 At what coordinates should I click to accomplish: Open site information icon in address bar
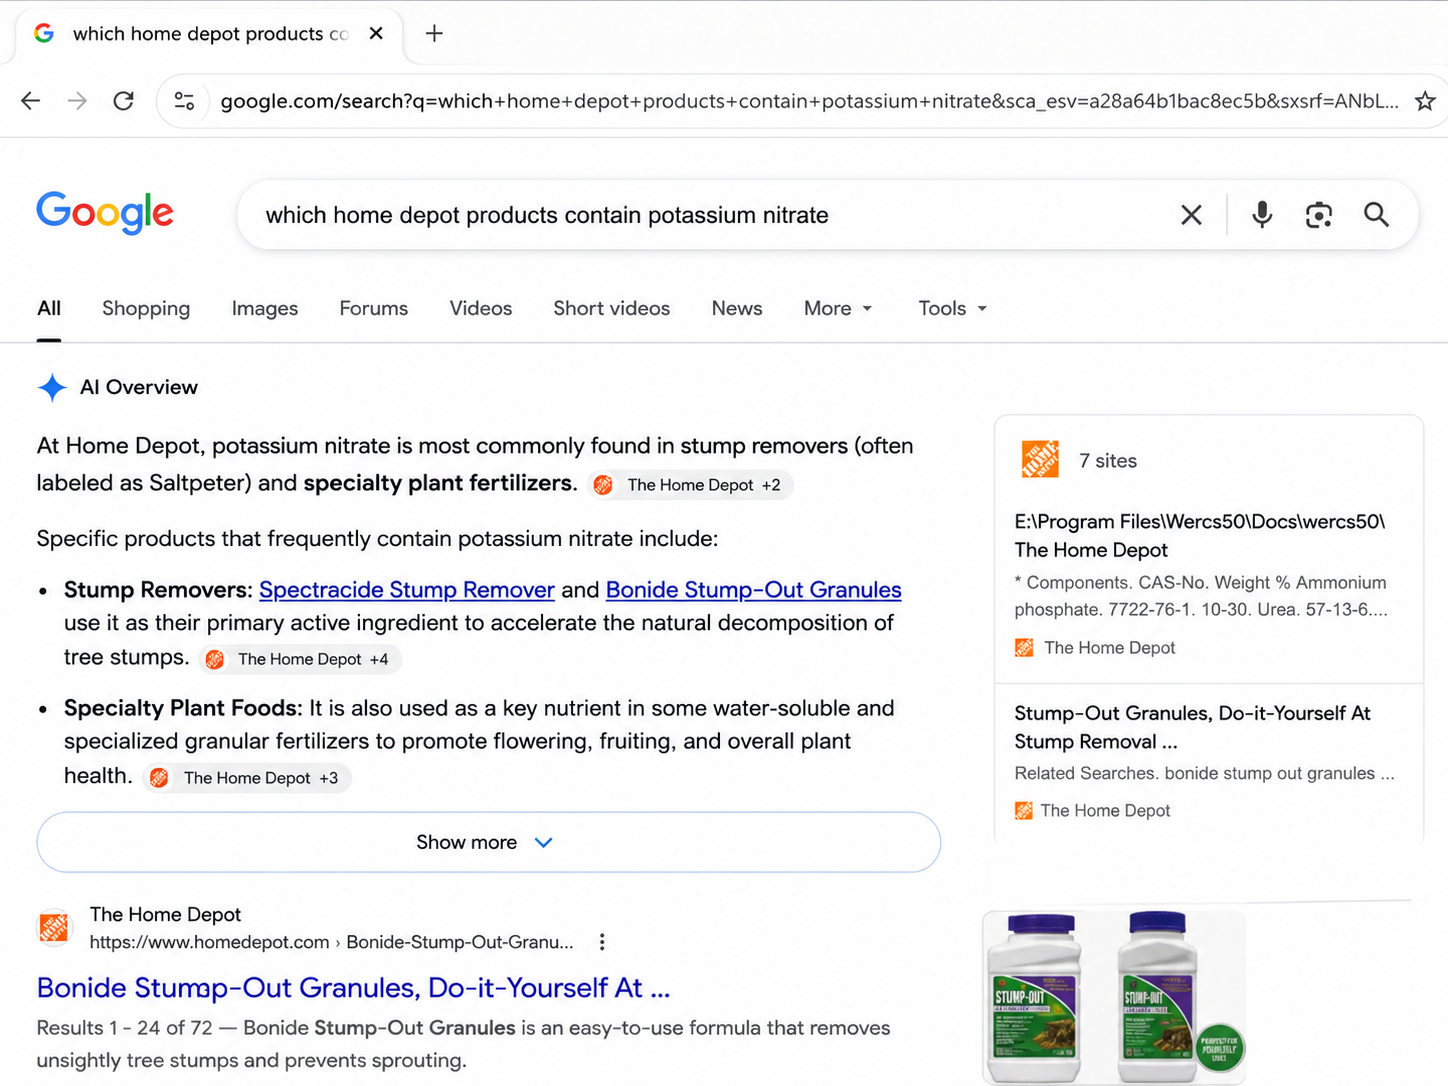pyautogui.click(x=184, y=101)
